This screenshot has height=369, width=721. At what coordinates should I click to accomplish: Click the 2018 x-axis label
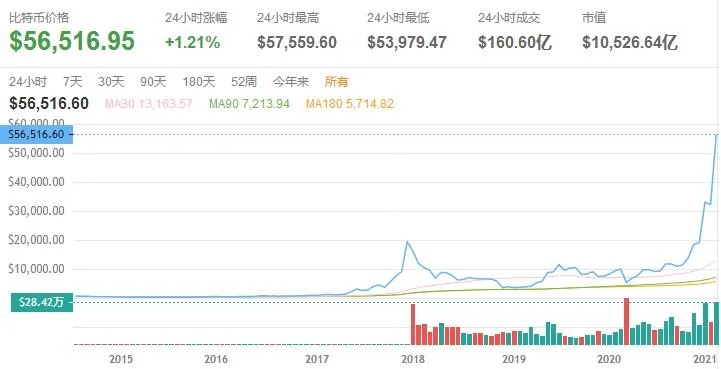(x=413, y=359)
